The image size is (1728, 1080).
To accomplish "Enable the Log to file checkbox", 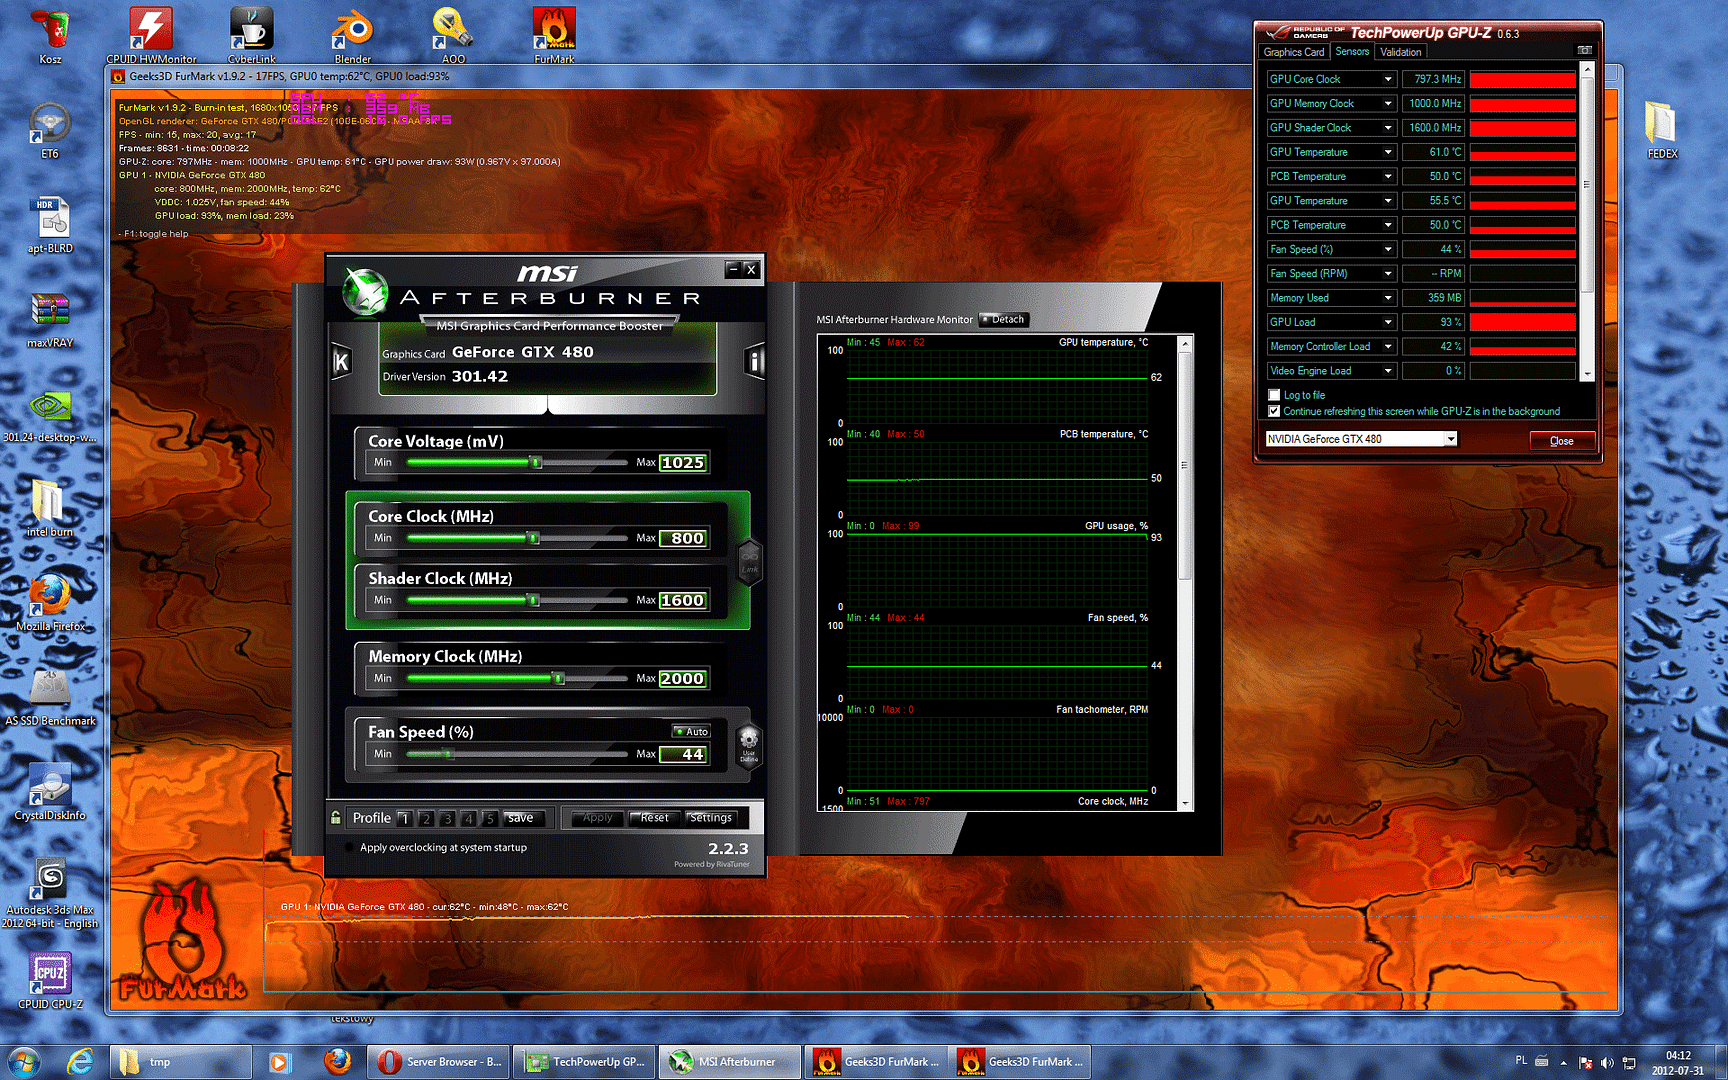I will click(x=1274, y=395).
